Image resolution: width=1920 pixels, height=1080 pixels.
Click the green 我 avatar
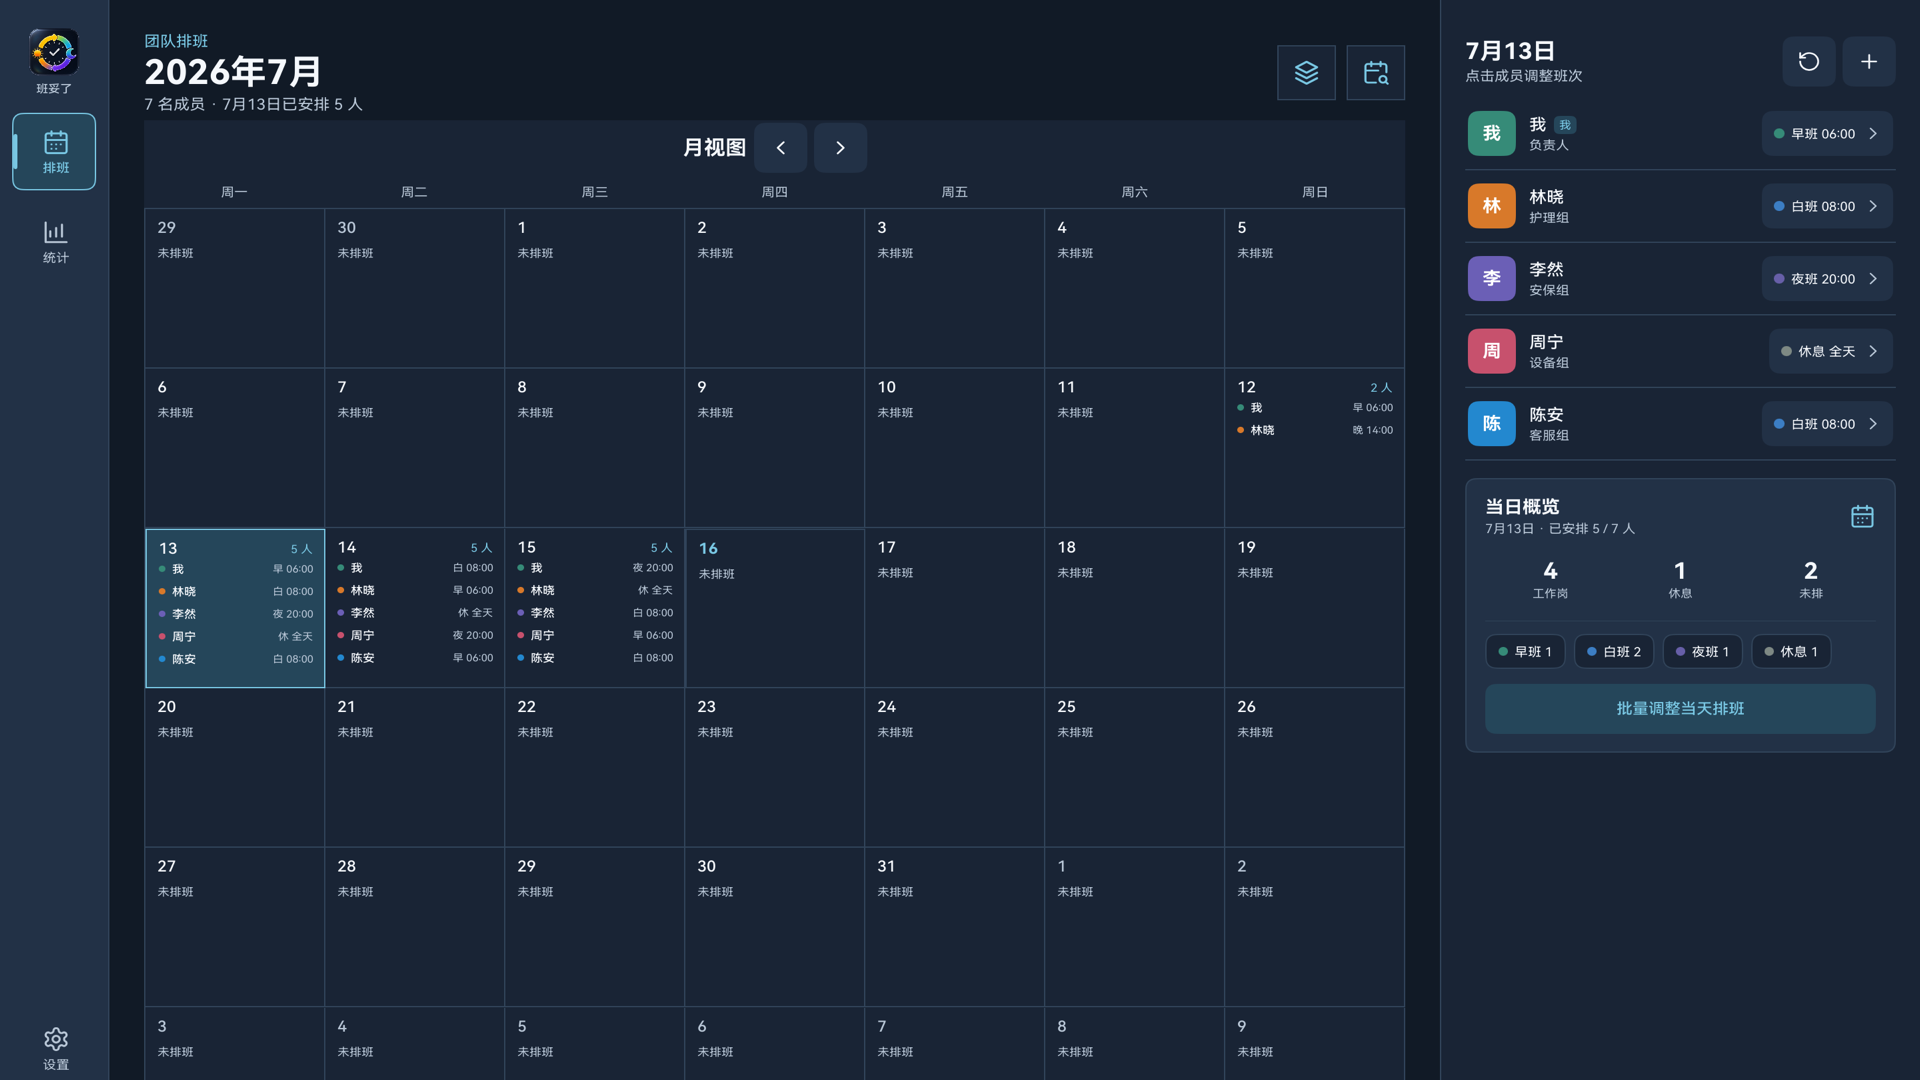(x=1491, y=133)
